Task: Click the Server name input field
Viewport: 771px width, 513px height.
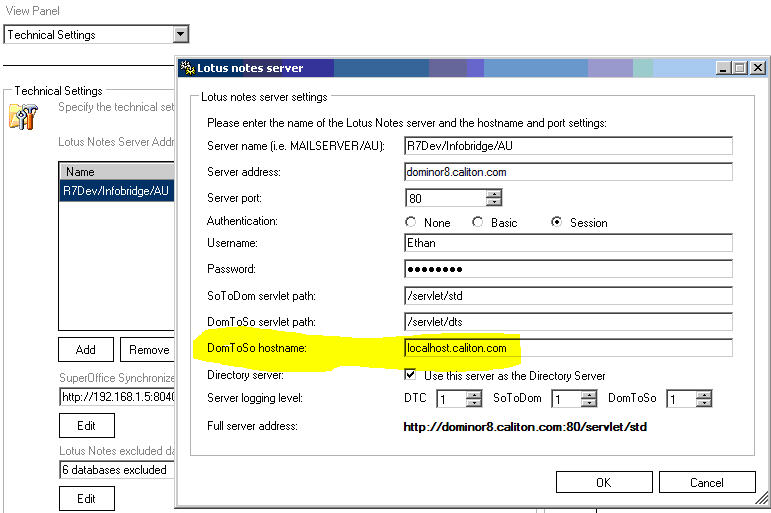Action: coord(568,146)
